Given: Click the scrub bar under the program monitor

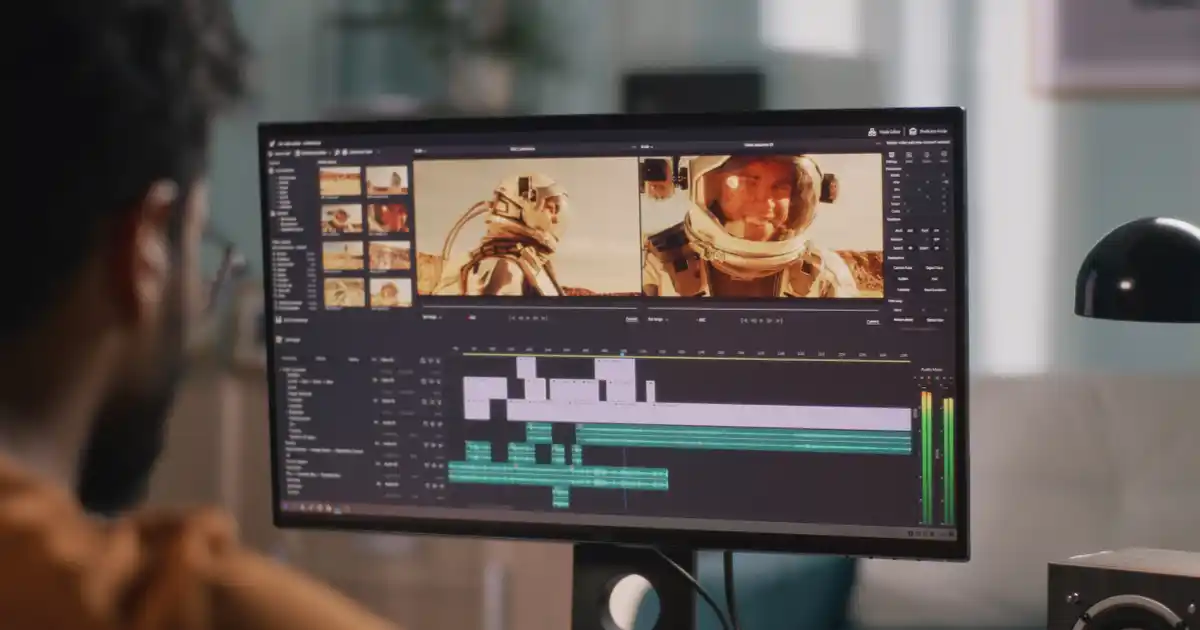Looking at the screenshot, I should 763,307.
